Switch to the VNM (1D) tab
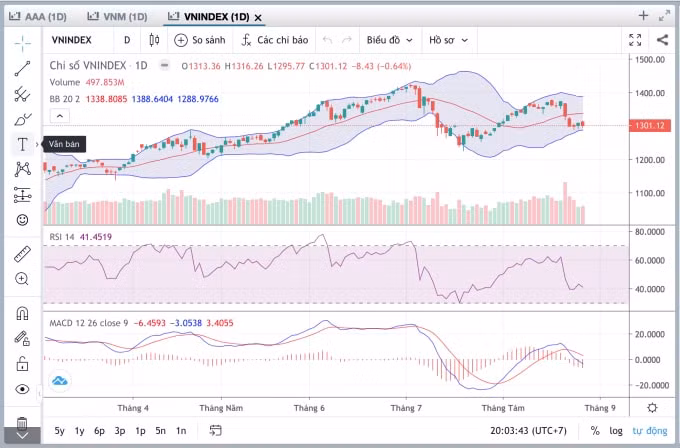The width and height of the screenshot is (680, 448). coord(117,17)
